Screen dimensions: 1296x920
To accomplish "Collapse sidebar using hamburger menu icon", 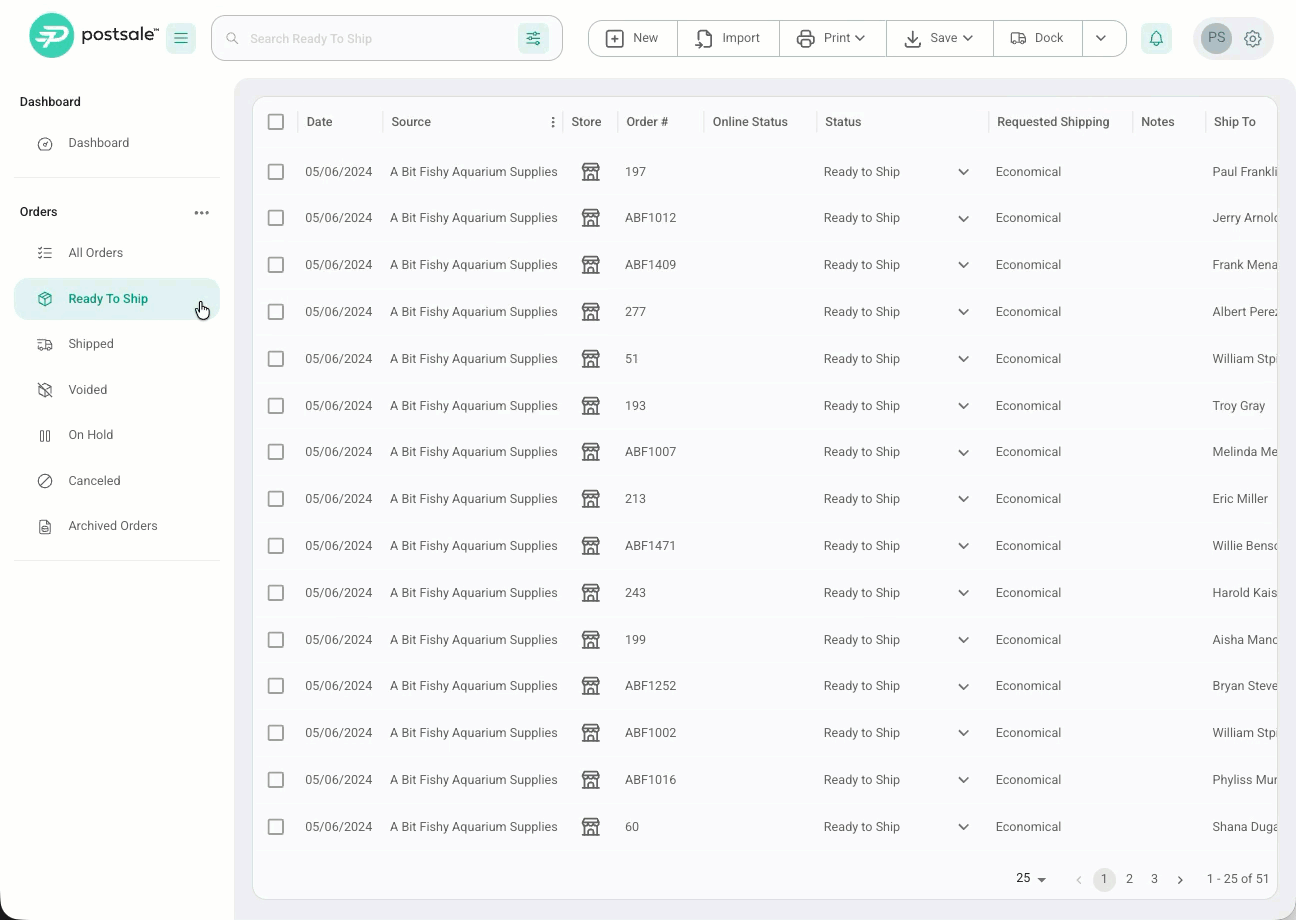I will pos(181,38).
